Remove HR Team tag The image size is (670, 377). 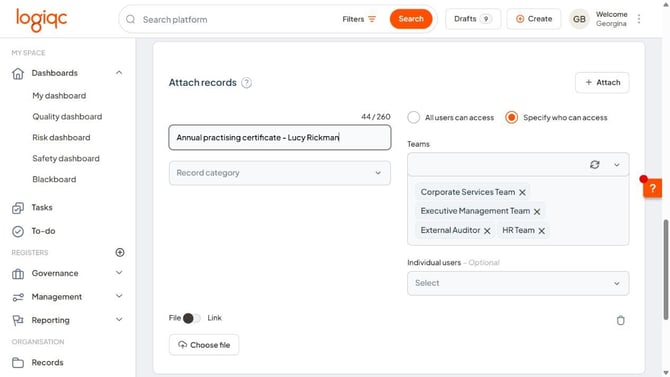pyautogui.click(x=541, y=231)
